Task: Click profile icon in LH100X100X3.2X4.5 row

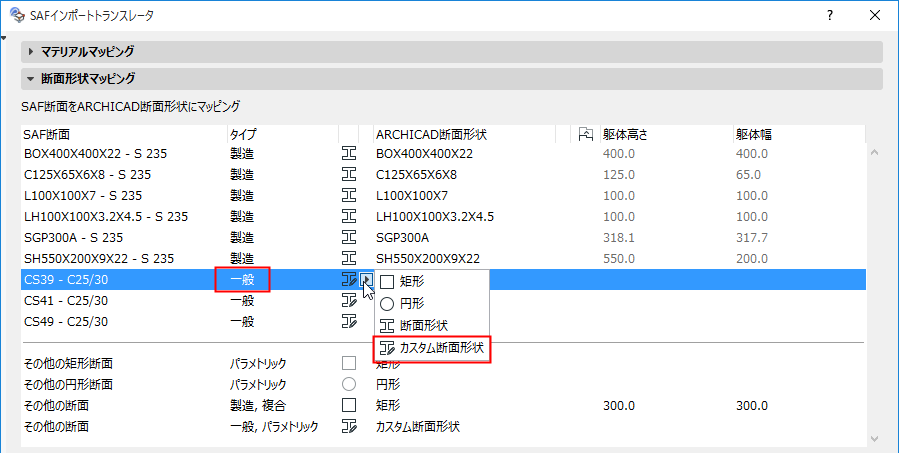Action: point(349,217)
